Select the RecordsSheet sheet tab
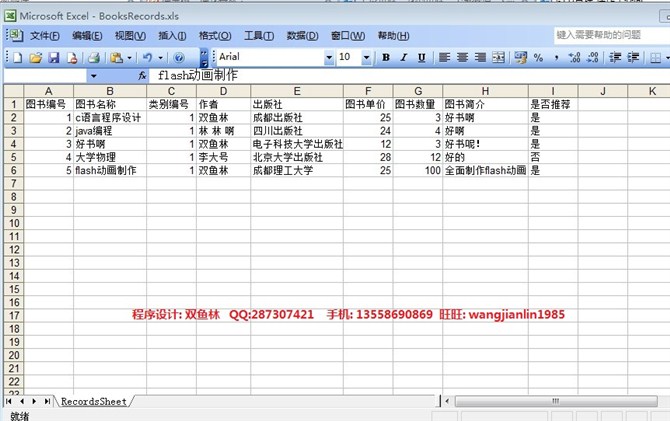Viewport: 670px width, 421px height. click(93, 401)
